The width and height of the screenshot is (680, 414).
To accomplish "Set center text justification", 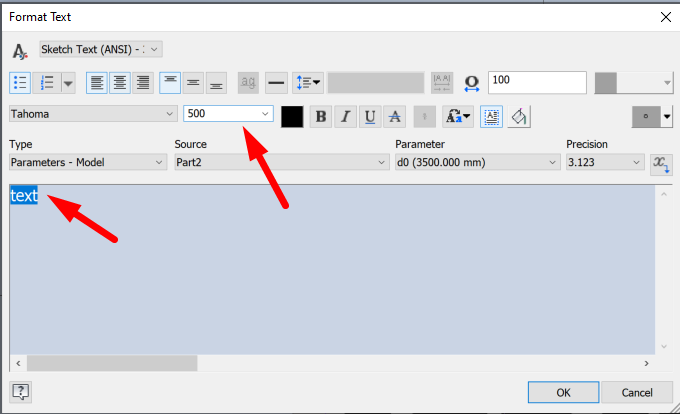I will [120, 82].
